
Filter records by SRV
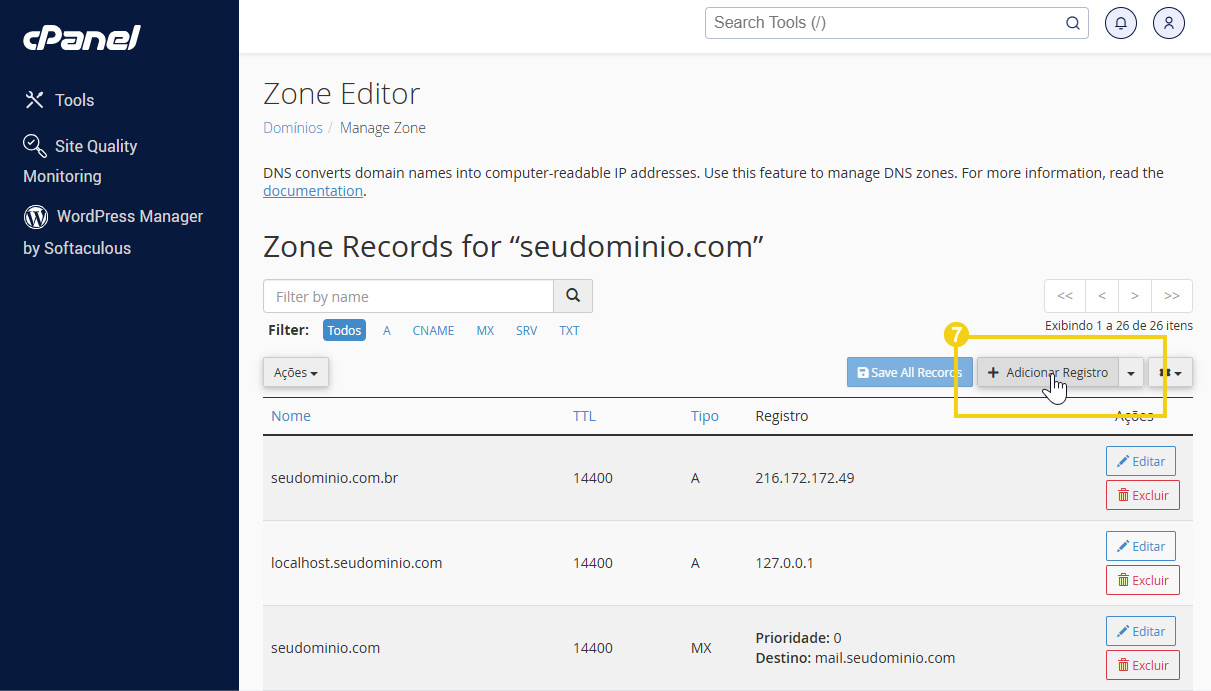point(527,330)
